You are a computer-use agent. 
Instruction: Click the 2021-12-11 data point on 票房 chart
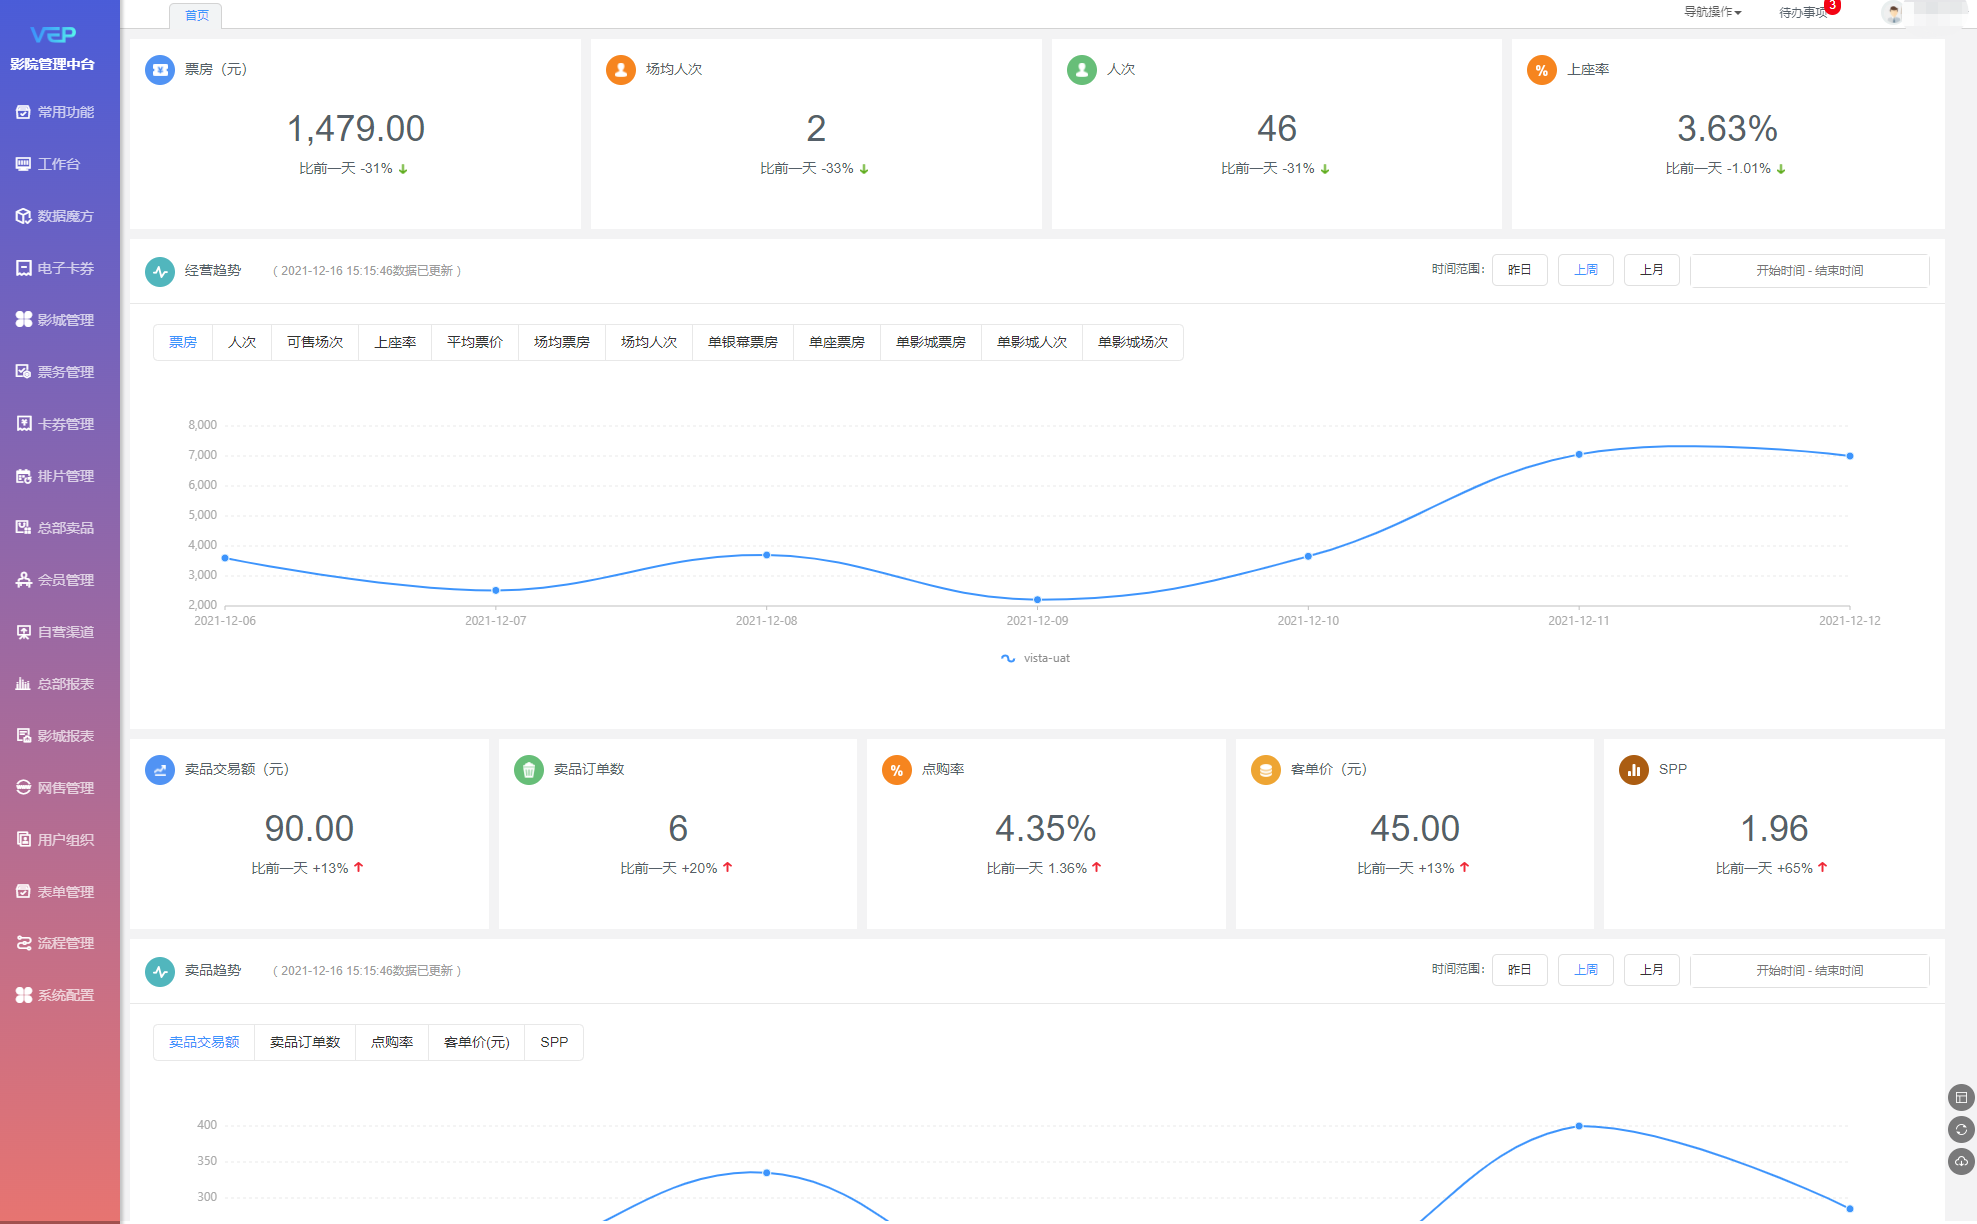point(1579,455)
